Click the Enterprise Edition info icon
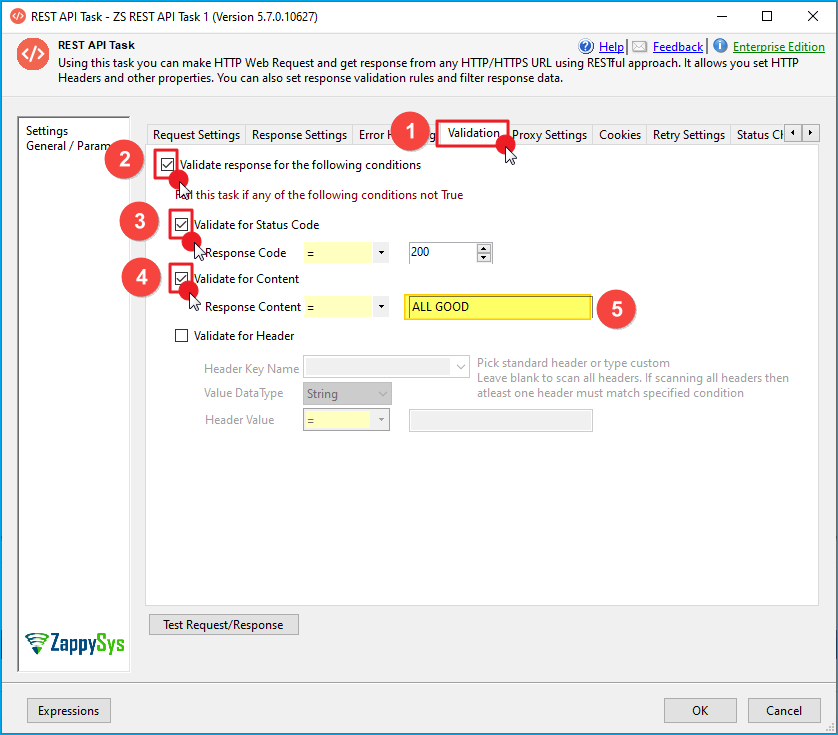838x735 pixels. 720,46
